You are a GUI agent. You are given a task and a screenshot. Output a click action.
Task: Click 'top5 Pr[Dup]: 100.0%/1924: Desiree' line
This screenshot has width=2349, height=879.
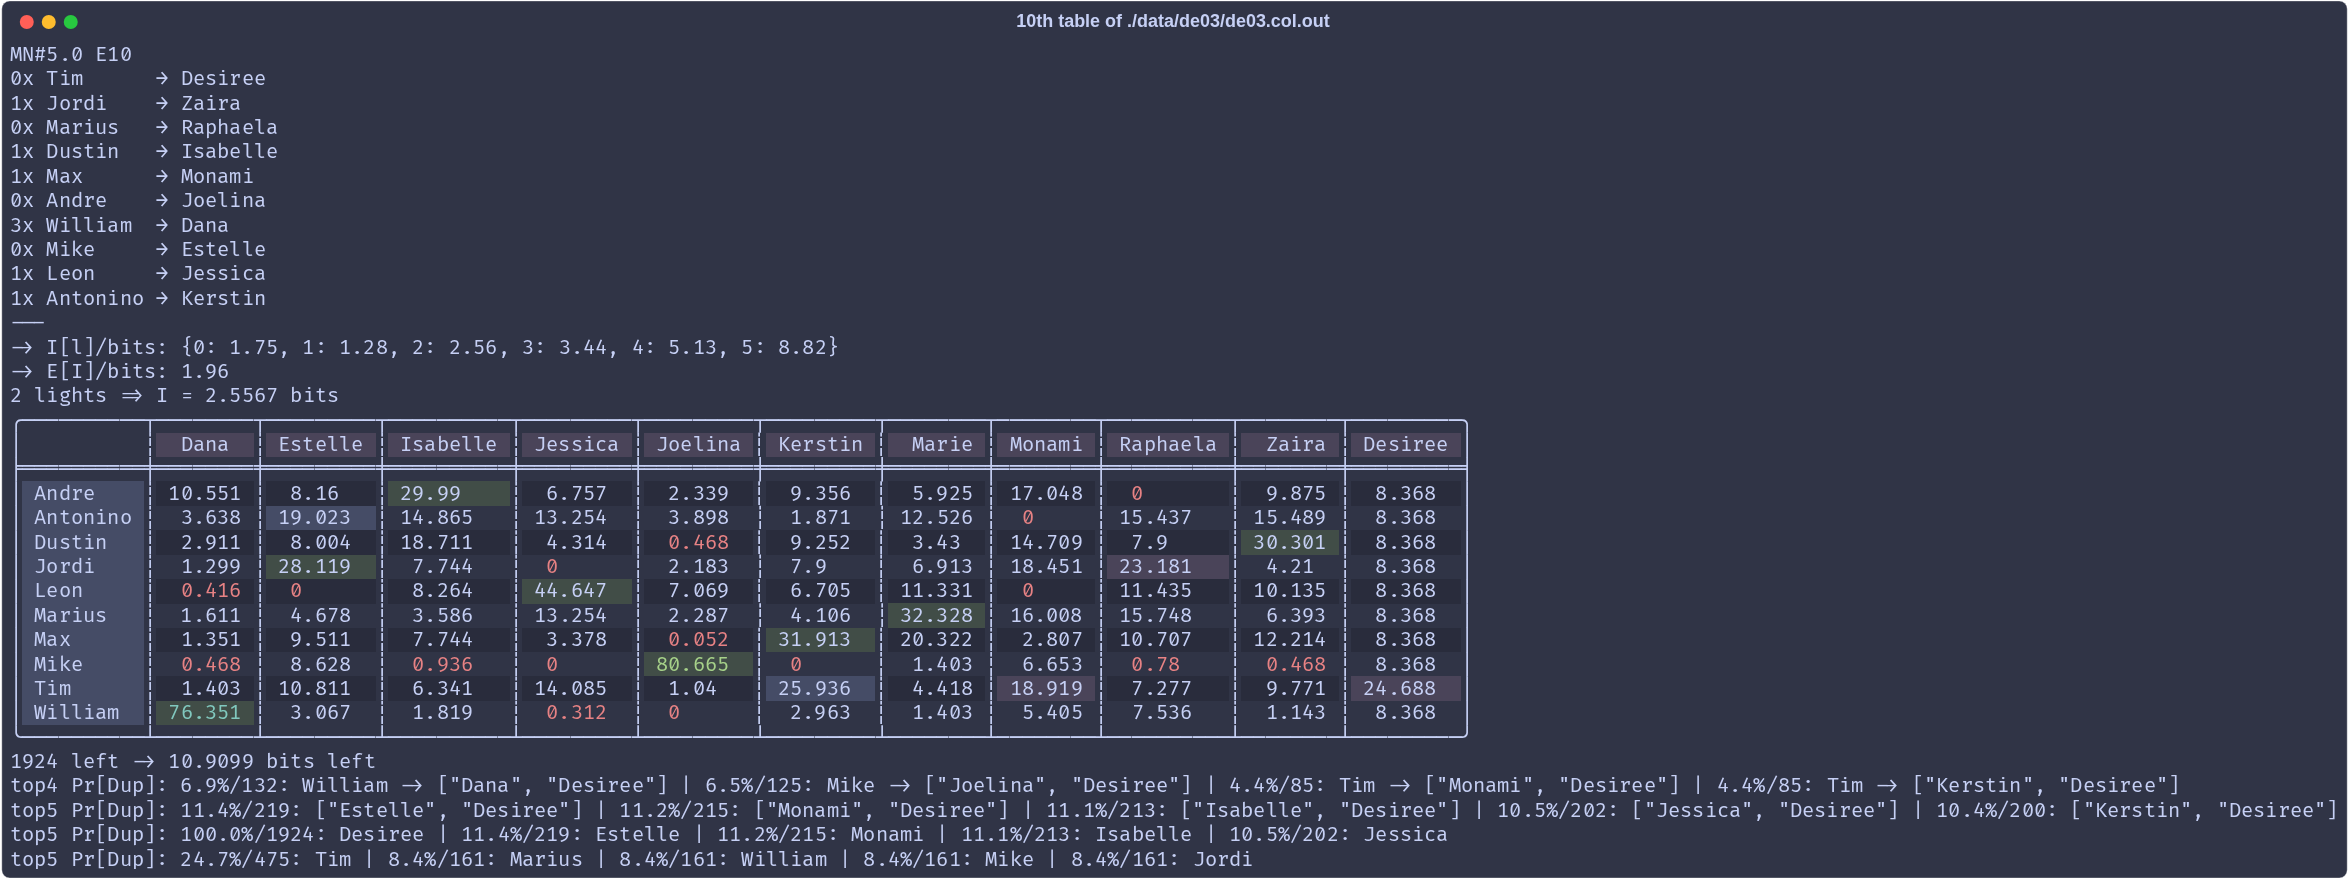pyautogui.click(x=729, y=834)
